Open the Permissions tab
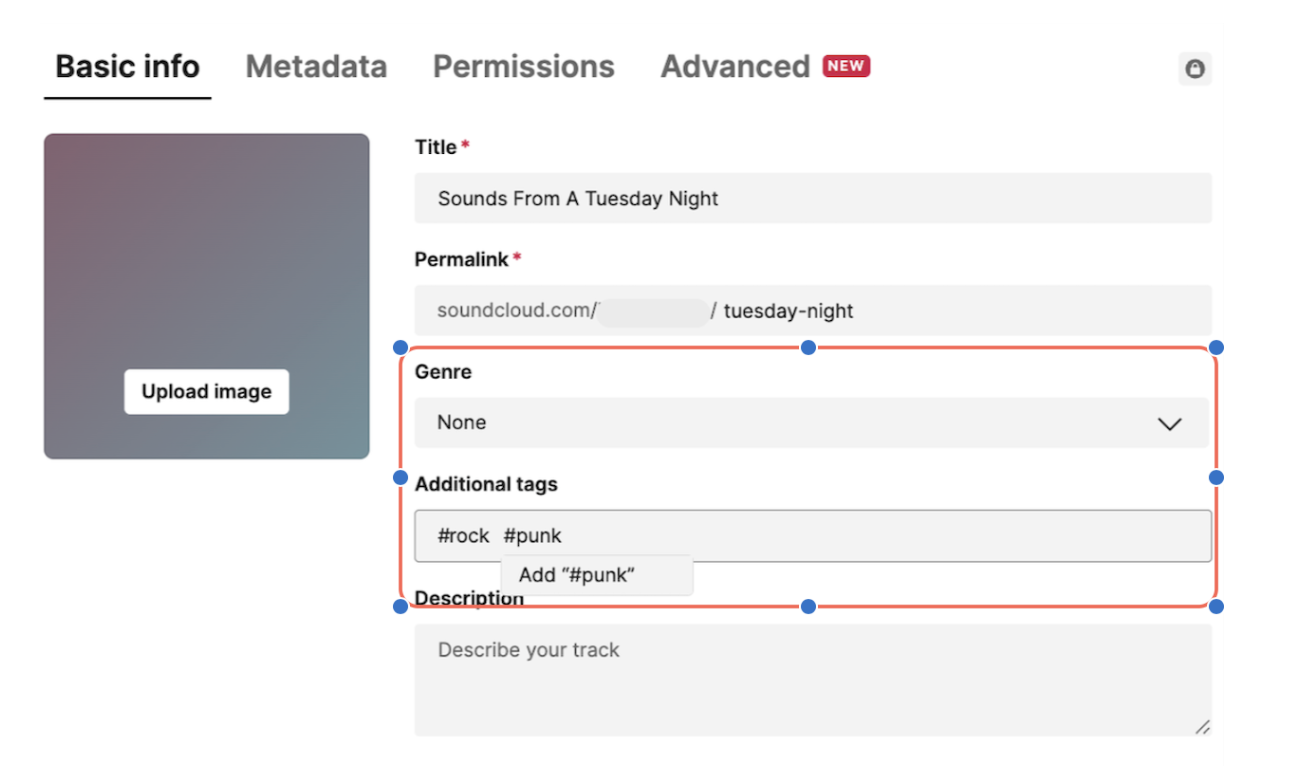The width and height of the screenshot is (1292, 766). click(x=523, y=66)
